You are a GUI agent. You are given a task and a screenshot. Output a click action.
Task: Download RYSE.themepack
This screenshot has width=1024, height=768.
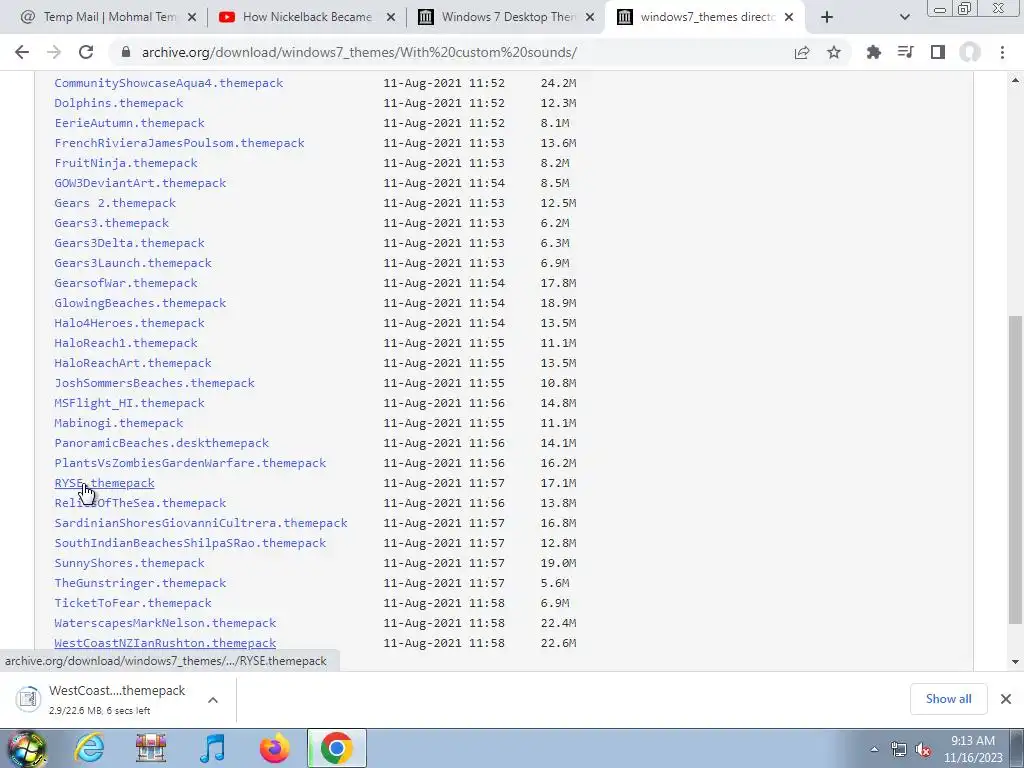tap(104, 483)
